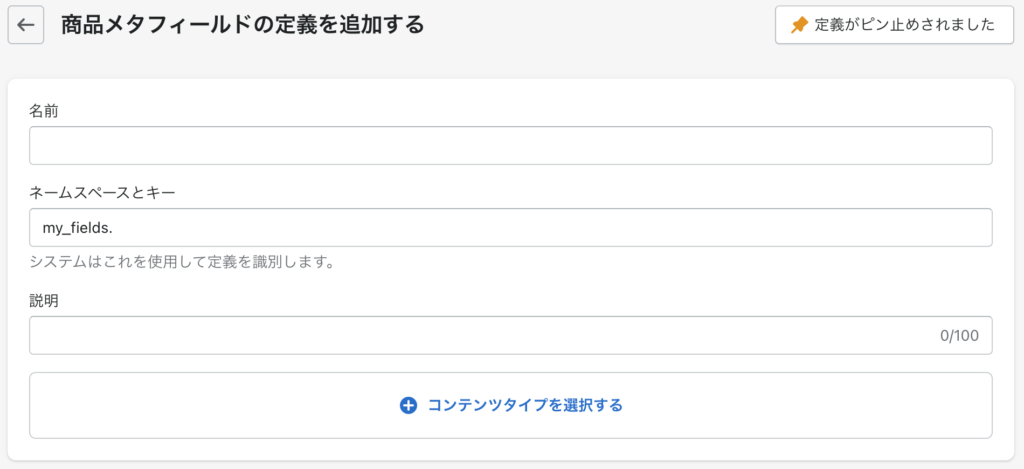Click the right end of the 名前 field

click(x=973, y=146)
